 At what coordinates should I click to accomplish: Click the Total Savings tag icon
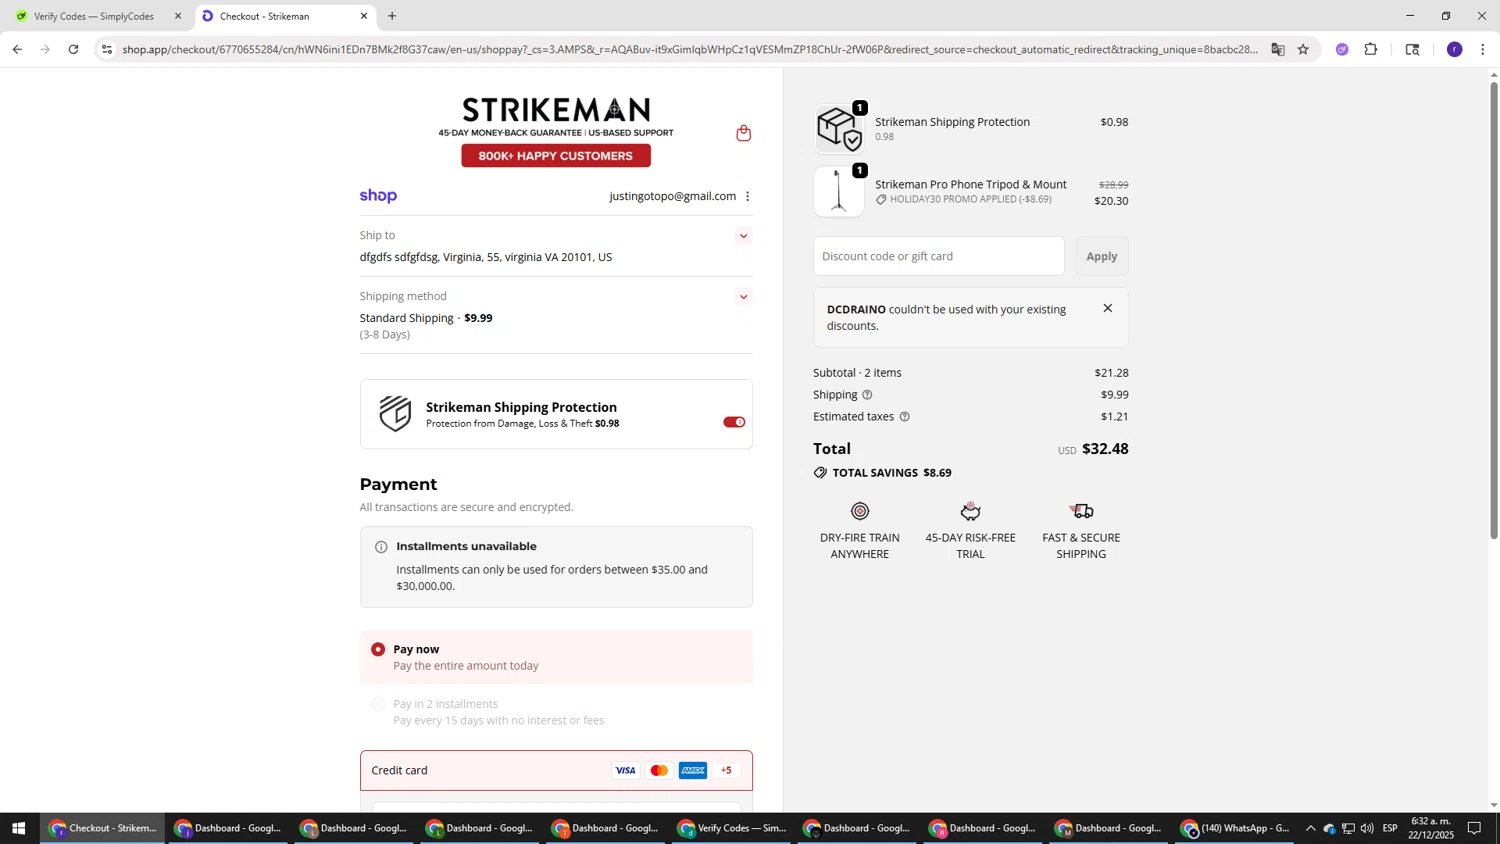(x=820, y=473)
